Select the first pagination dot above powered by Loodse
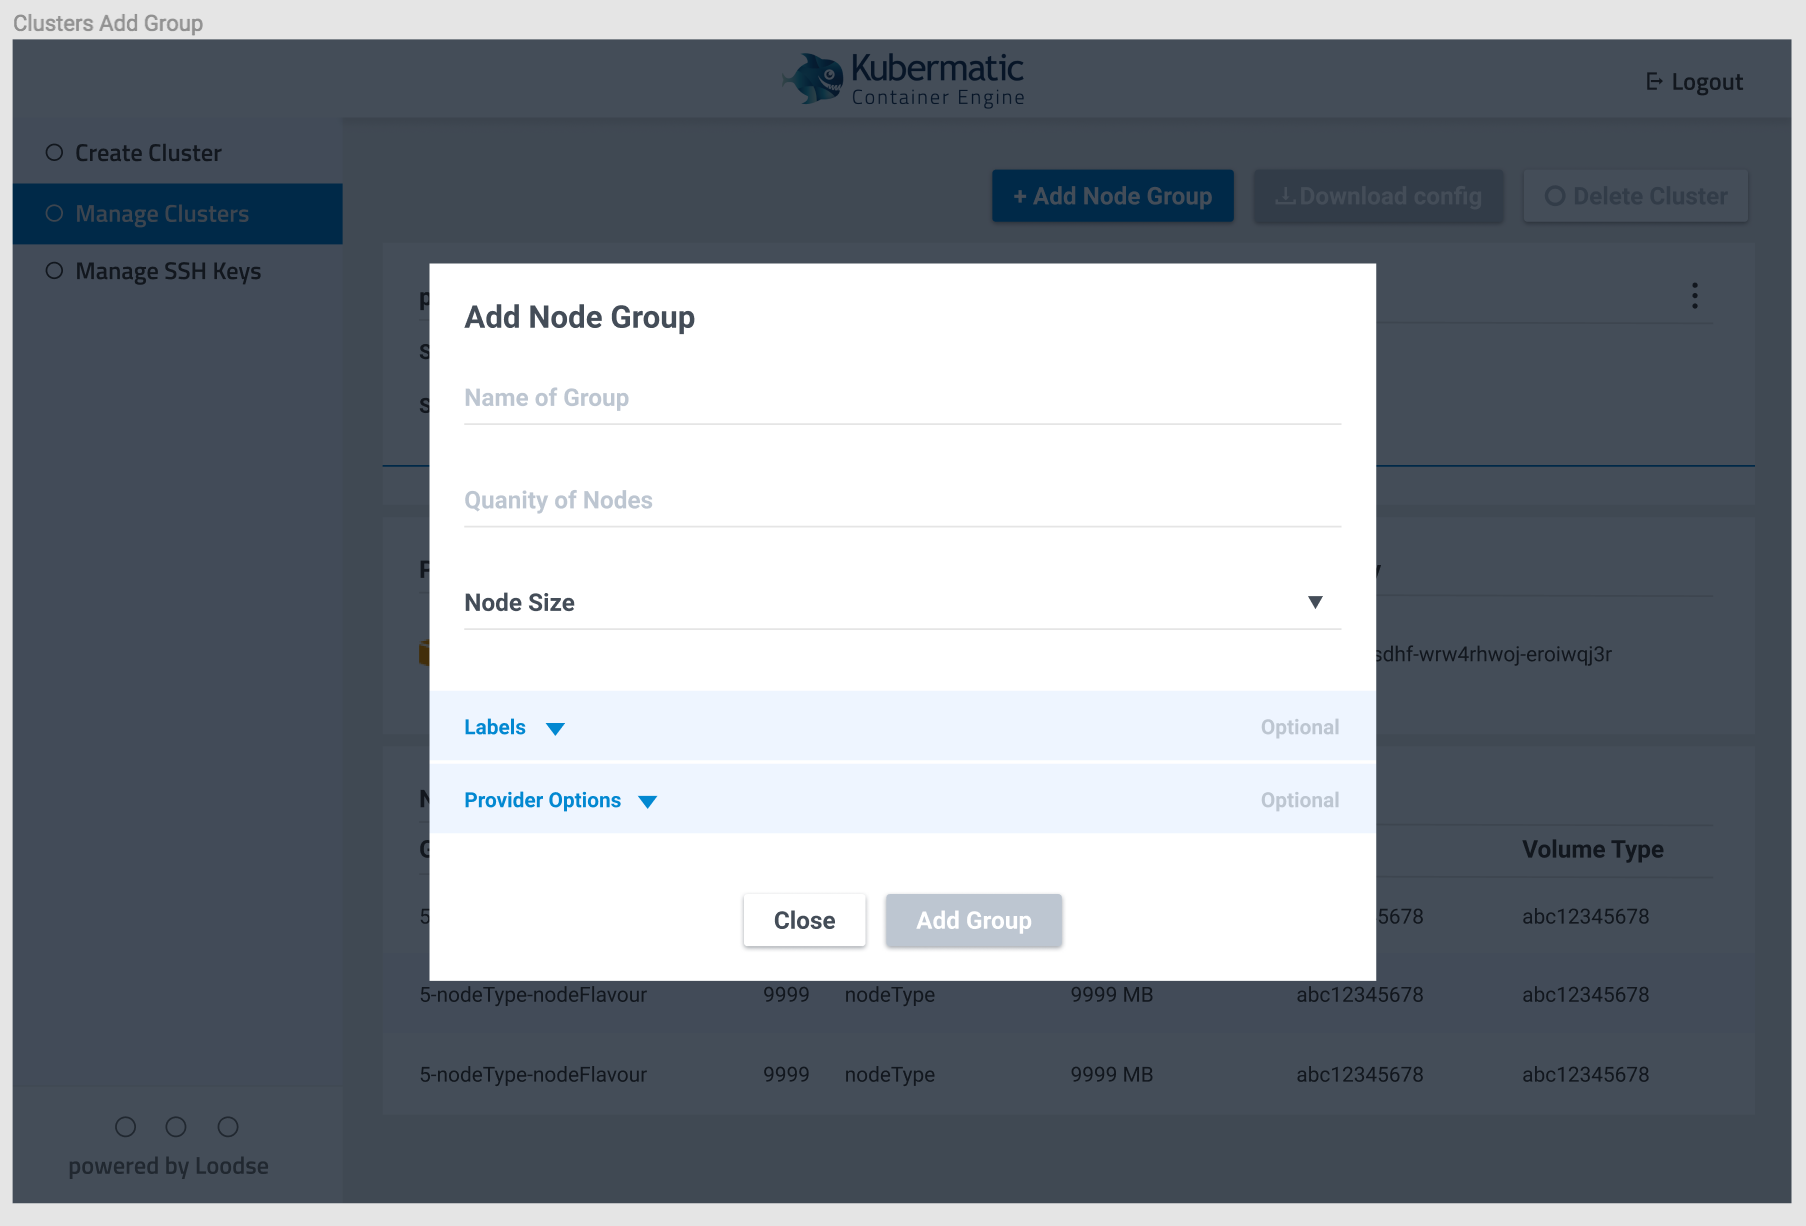This screenshot has width=1806, height=1226. tap(125, 1126)
